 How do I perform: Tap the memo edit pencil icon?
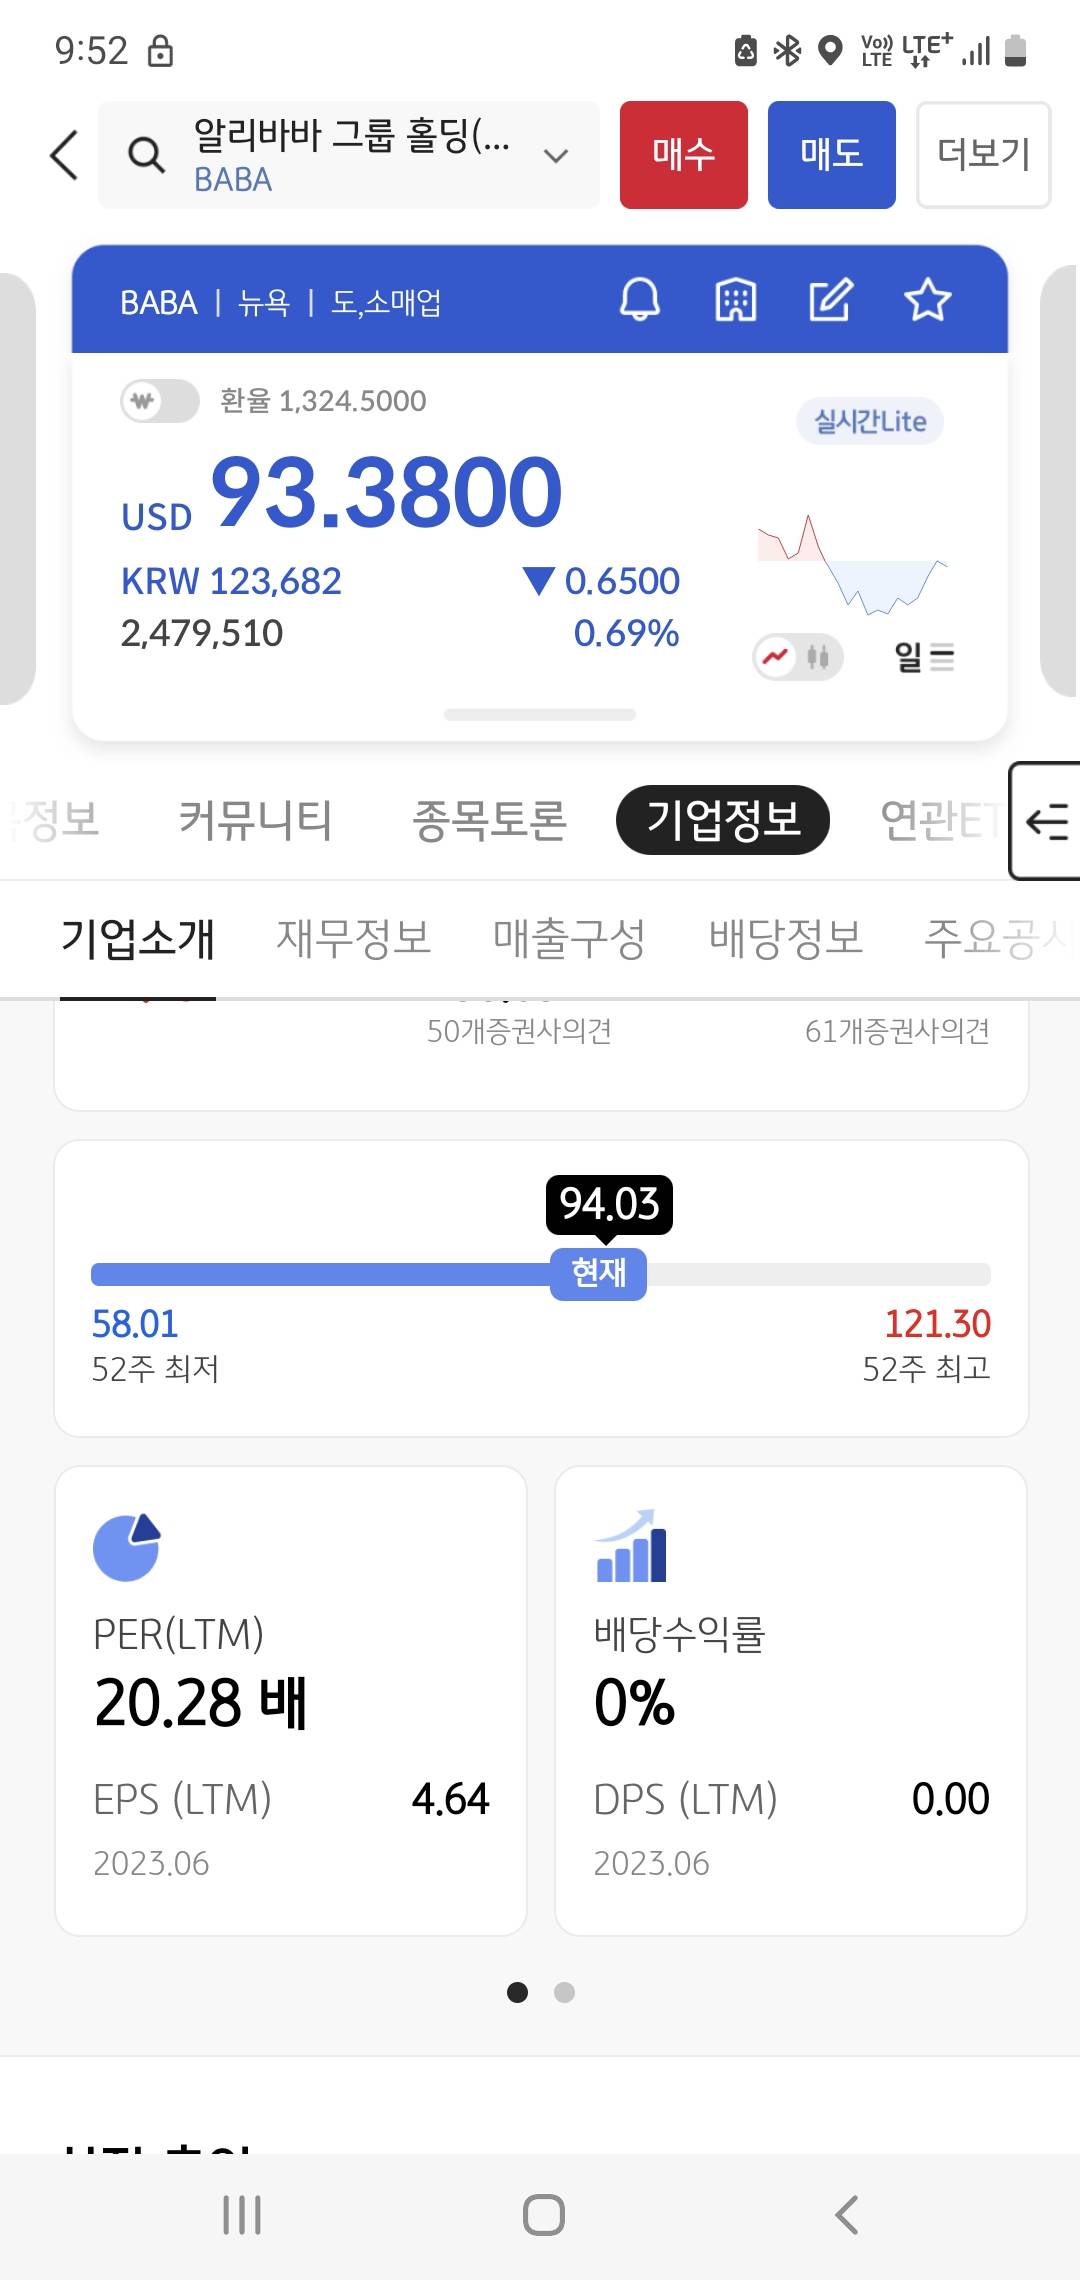click(x=831, y=300)
